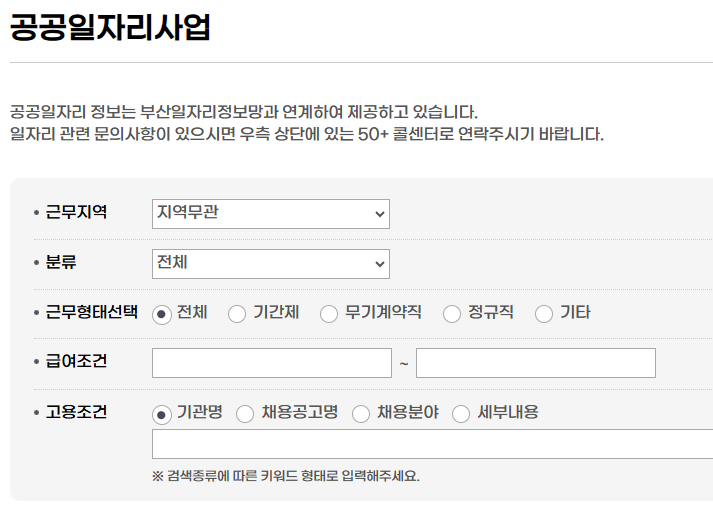Focus the maximum 급여조건 input field
713x513 pixels.
[536, 363]
